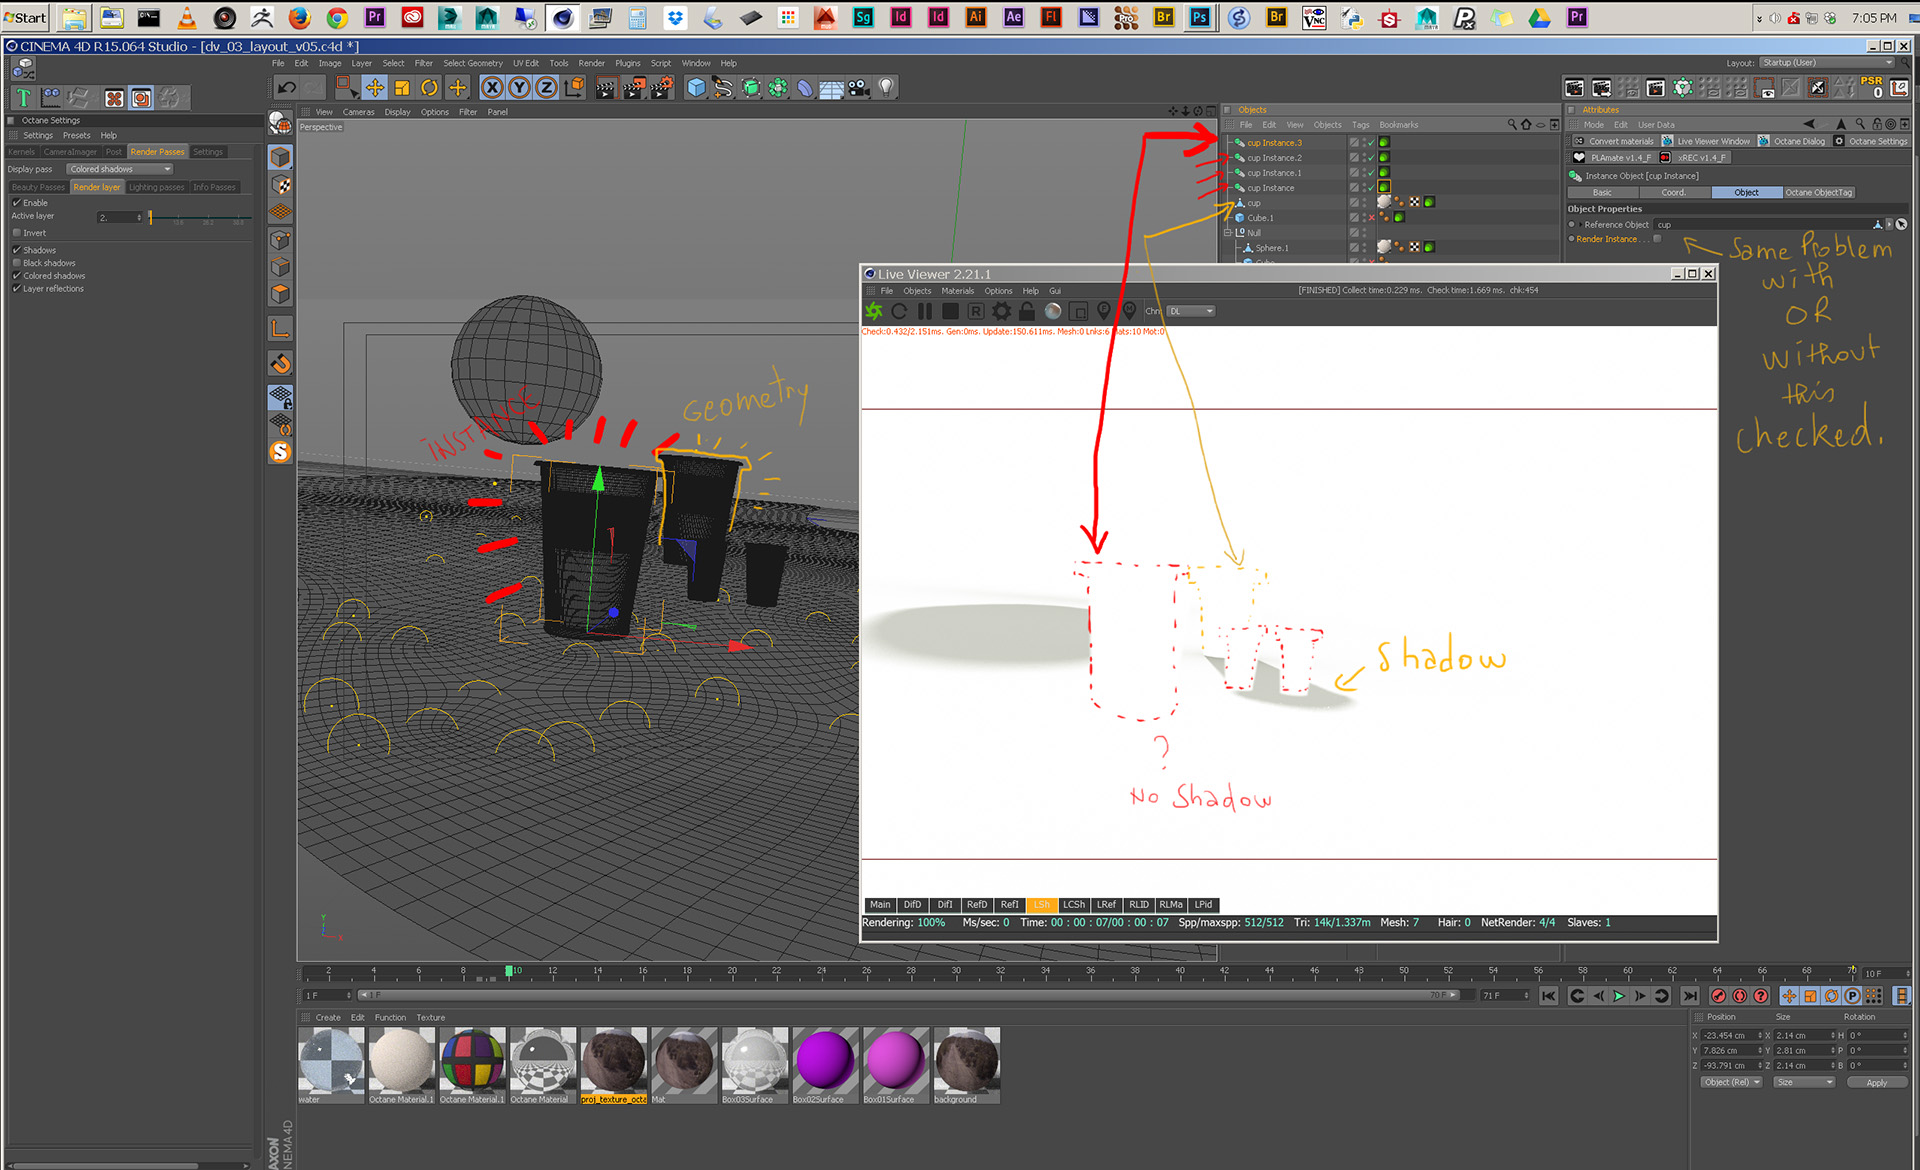Open the spline pen tool
Screen dimensions: 1920x1170
[x=723, y=88]
